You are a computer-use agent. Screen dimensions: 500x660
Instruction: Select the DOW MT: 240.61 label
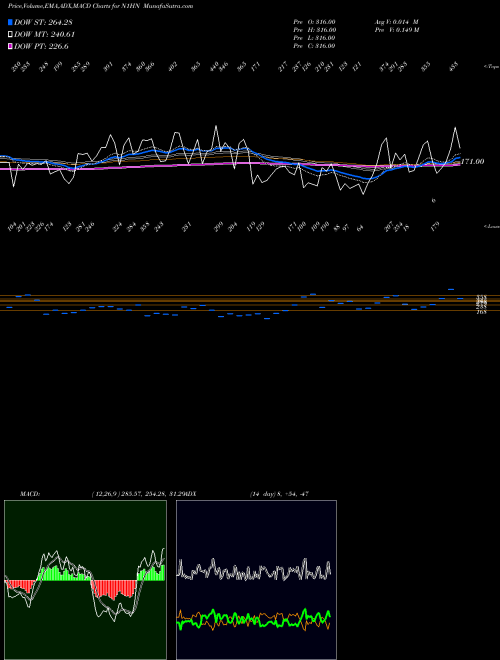point(45,35)
